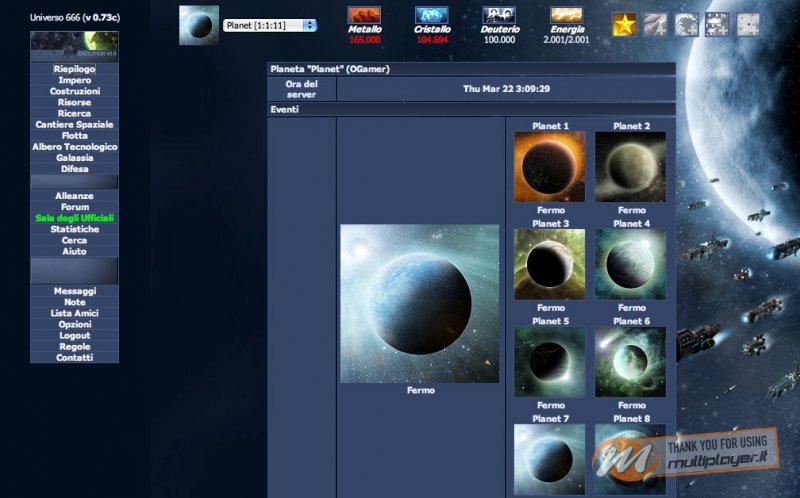Click the second officer icon after the star
Image resolution: width=800 pixels, height=498 pixels.
tap(656, 24)
